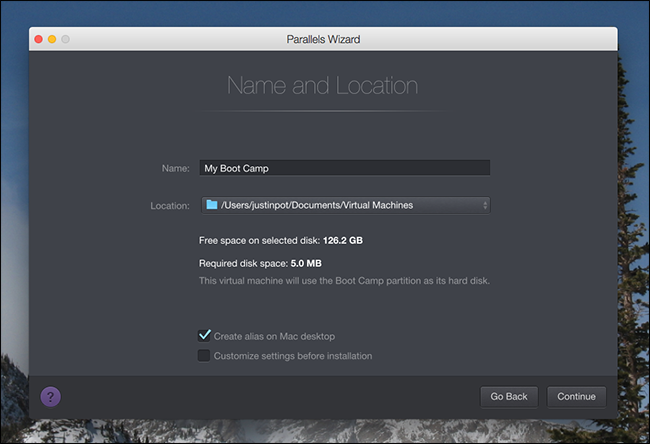
Task: Uncheck Create alias on Mac desktop
Action: [204, 335]
